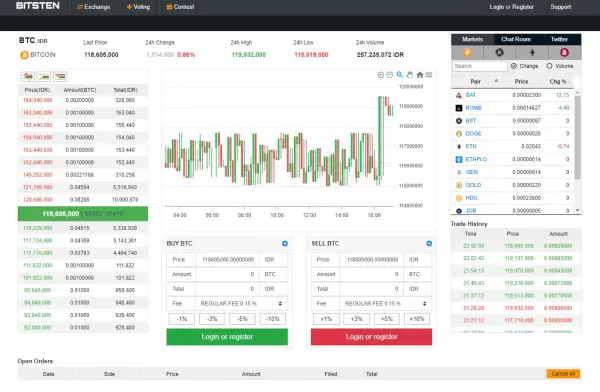Sort markets by Chg % column
The height and width of the screenshot is (392, 600).
[x=558, y=81]
